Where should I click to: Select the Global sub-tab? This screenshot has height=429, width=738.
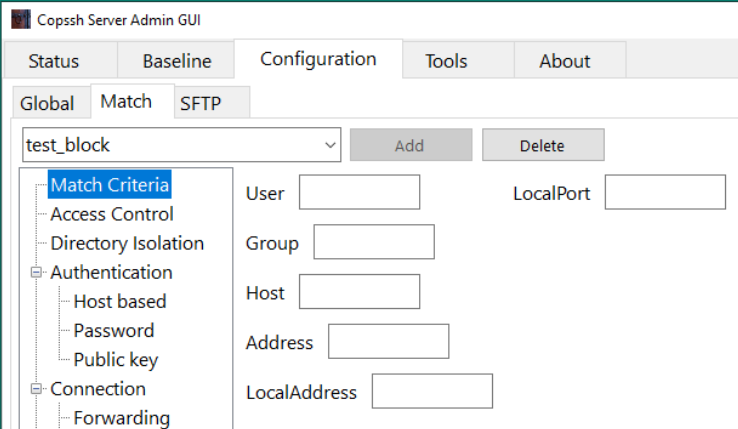[x=47, y=103]
